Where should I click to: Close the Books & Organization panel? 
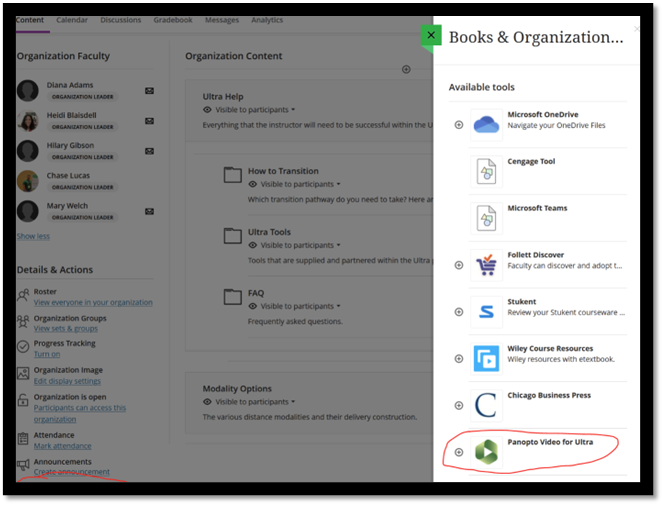click(431, 35)
